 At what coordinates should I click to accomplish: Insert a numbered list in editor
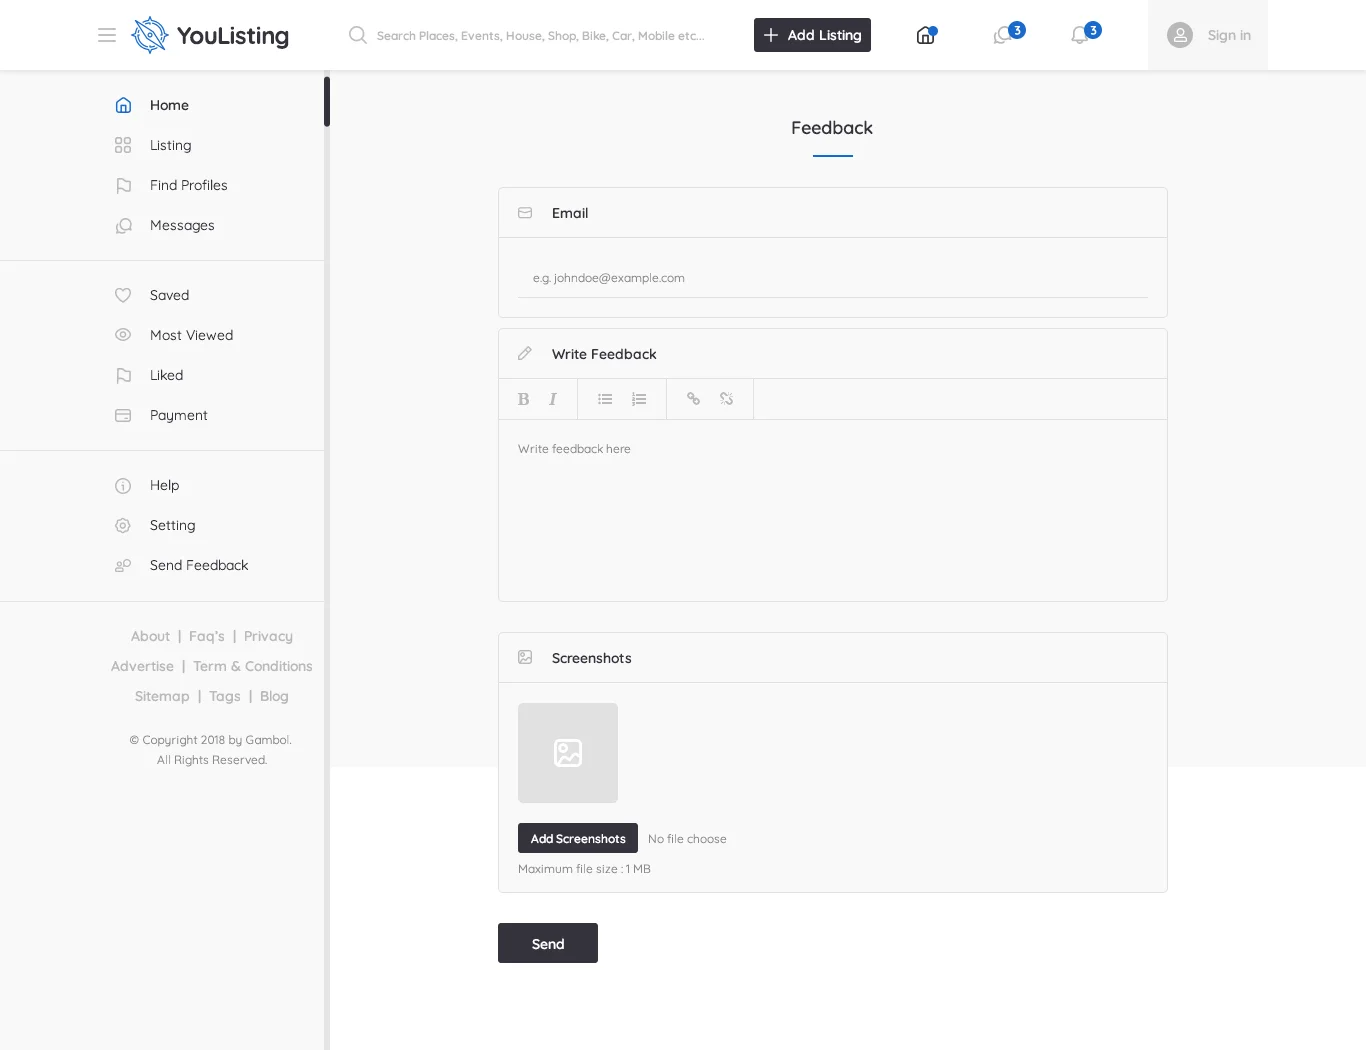pos(639,399)
